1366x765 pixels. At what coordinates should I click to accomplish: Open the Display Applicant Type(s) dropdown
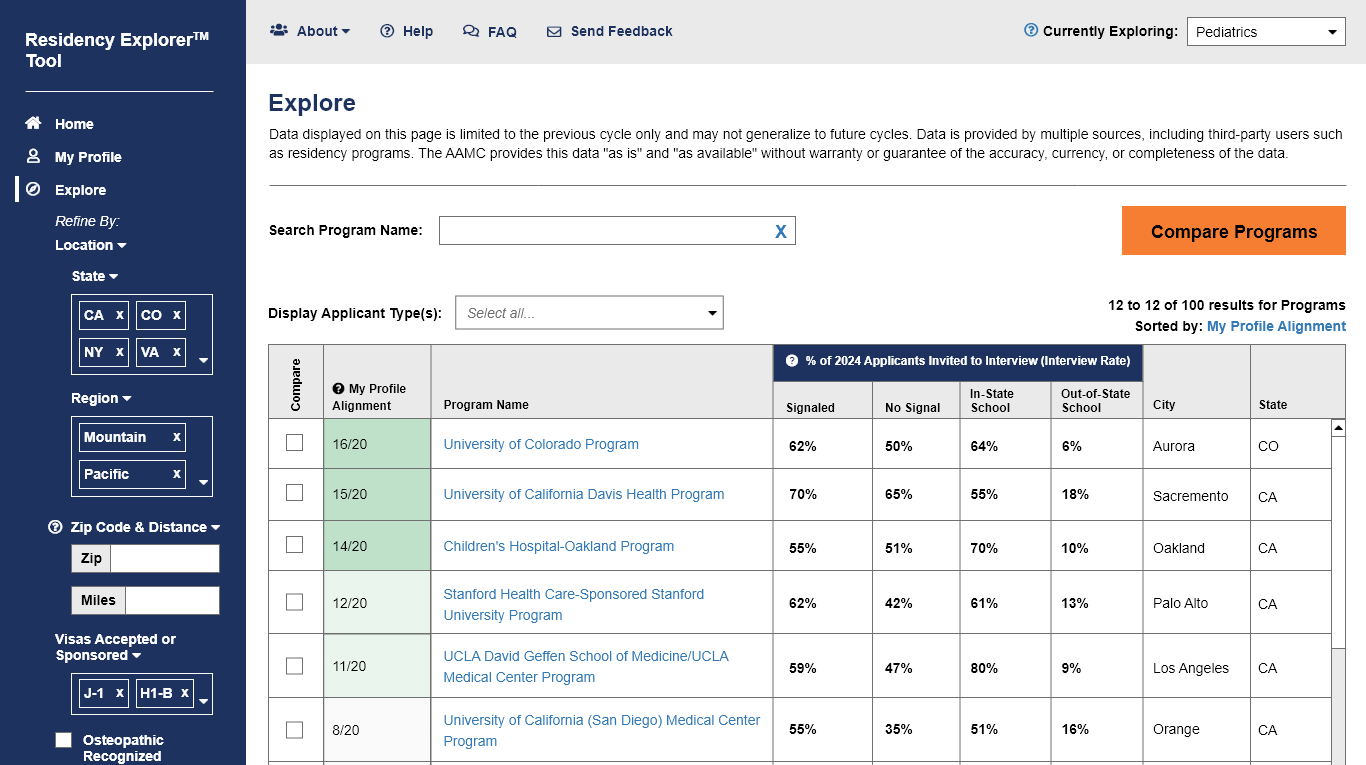point(589,313)
